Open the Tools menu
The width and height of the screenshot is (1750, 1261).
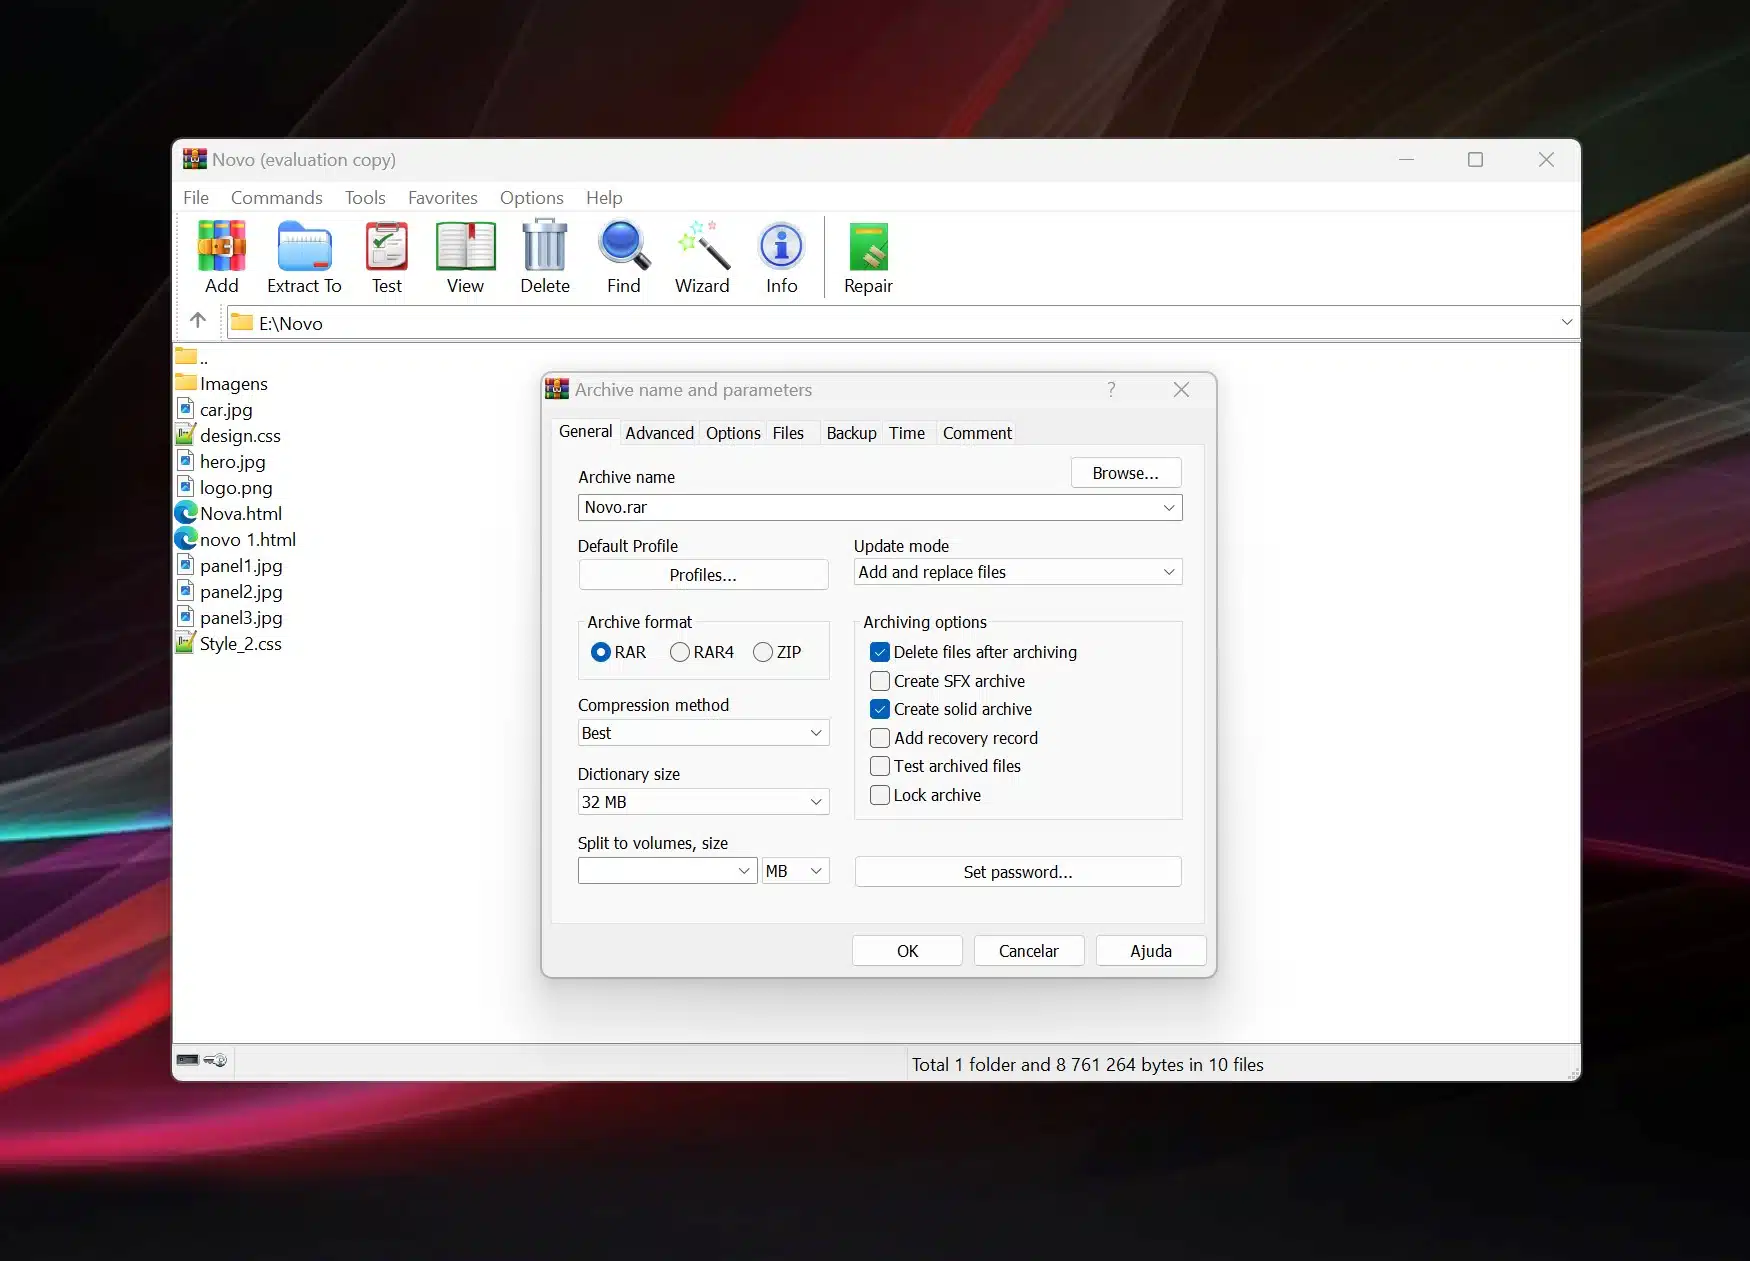[365, 197]
